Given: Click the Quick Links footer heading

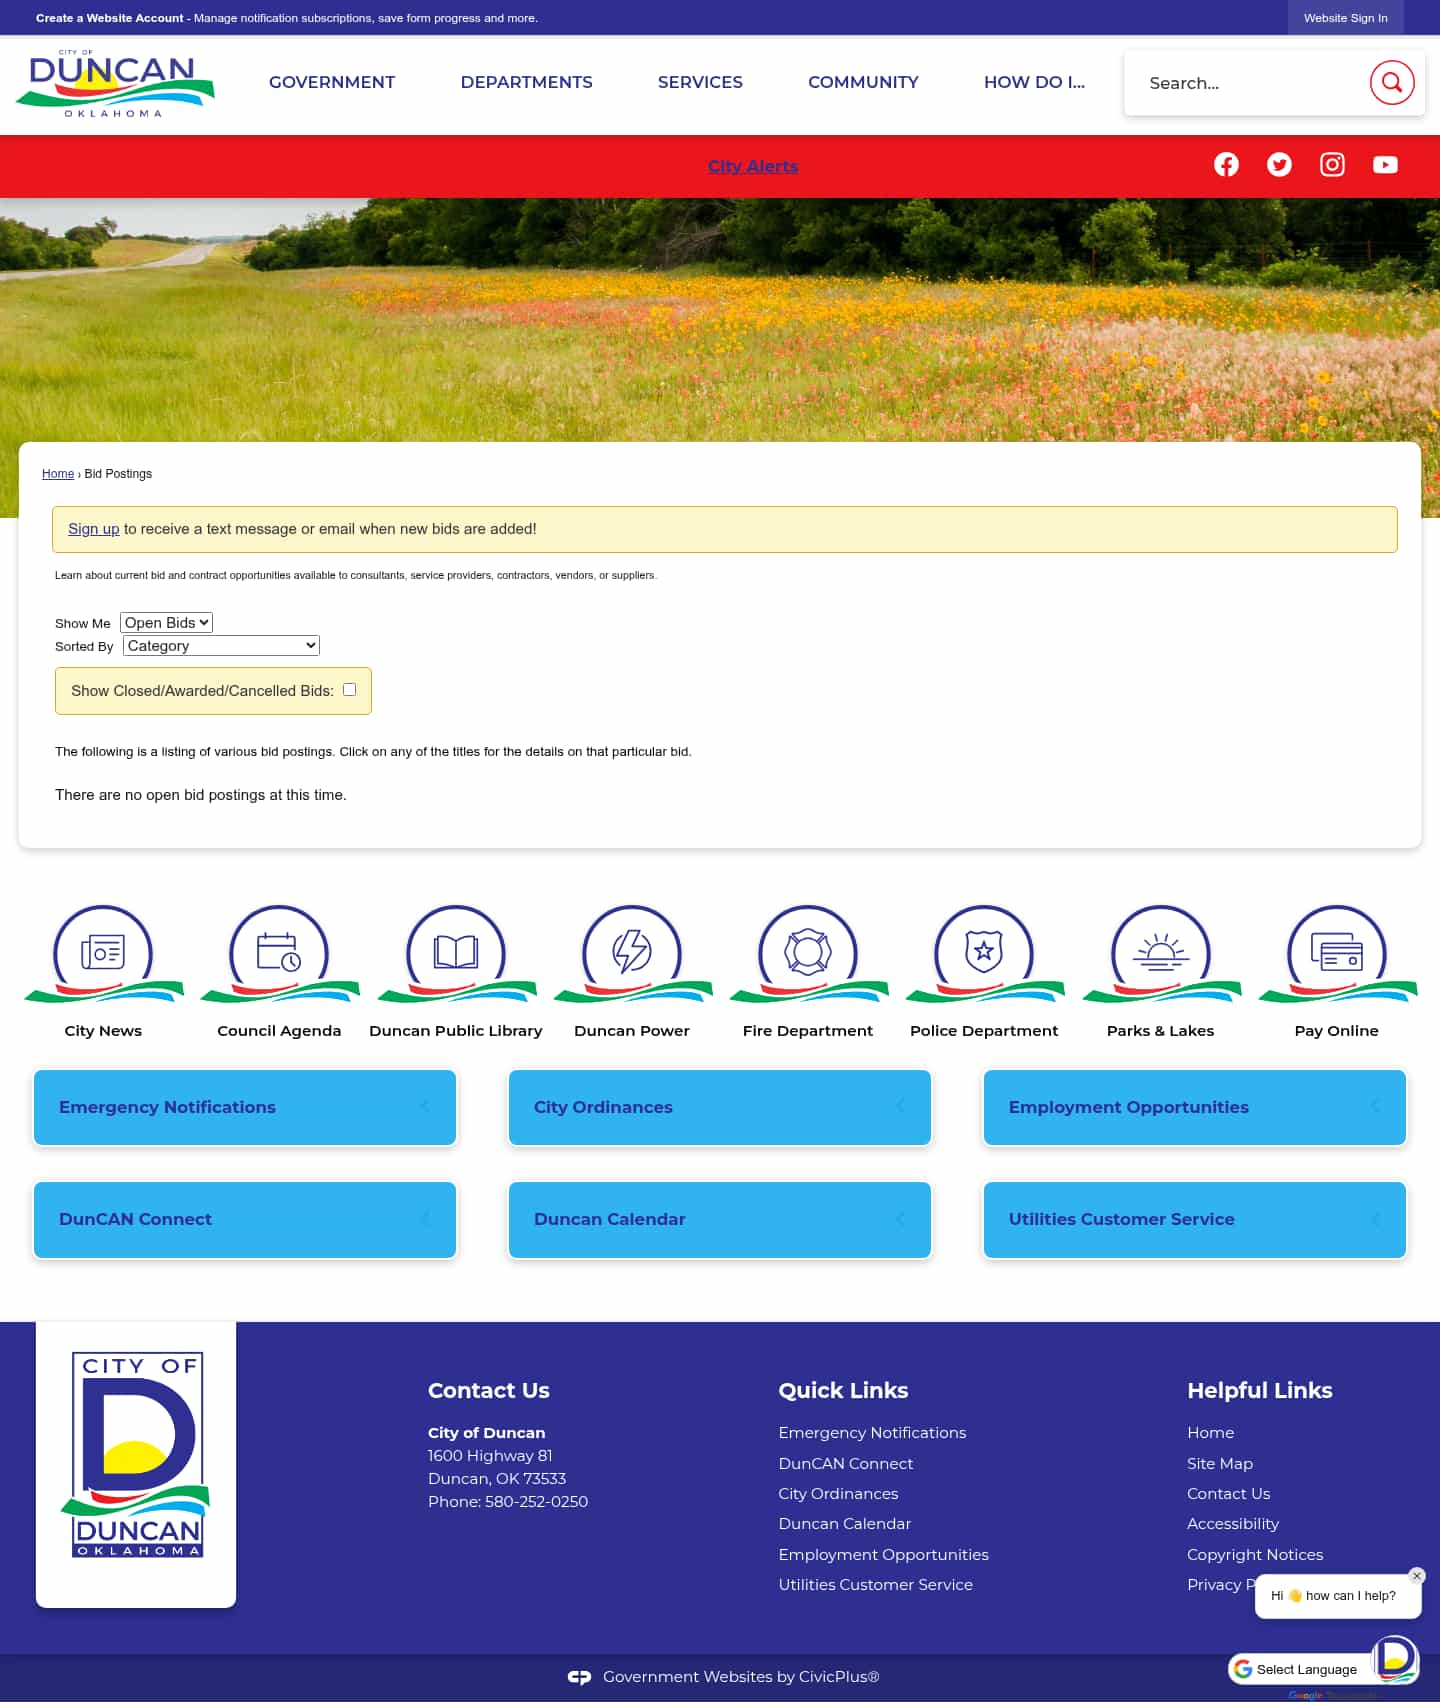Looking at the screenshot, I should click(843, 1391).
